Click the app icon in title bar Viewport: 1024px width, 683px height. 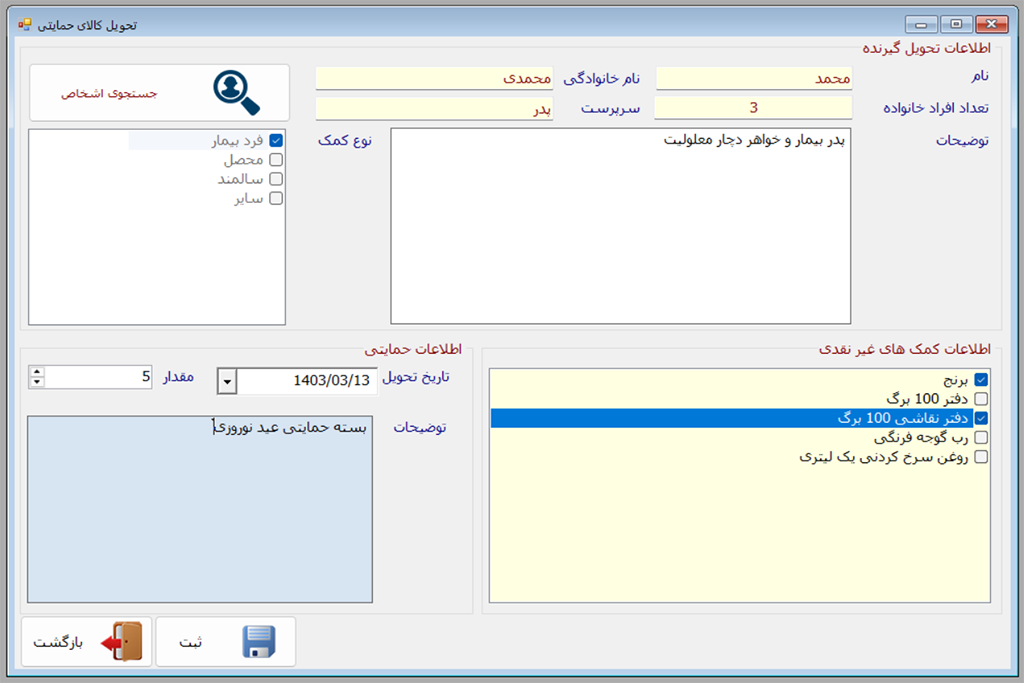pos(25,24)
